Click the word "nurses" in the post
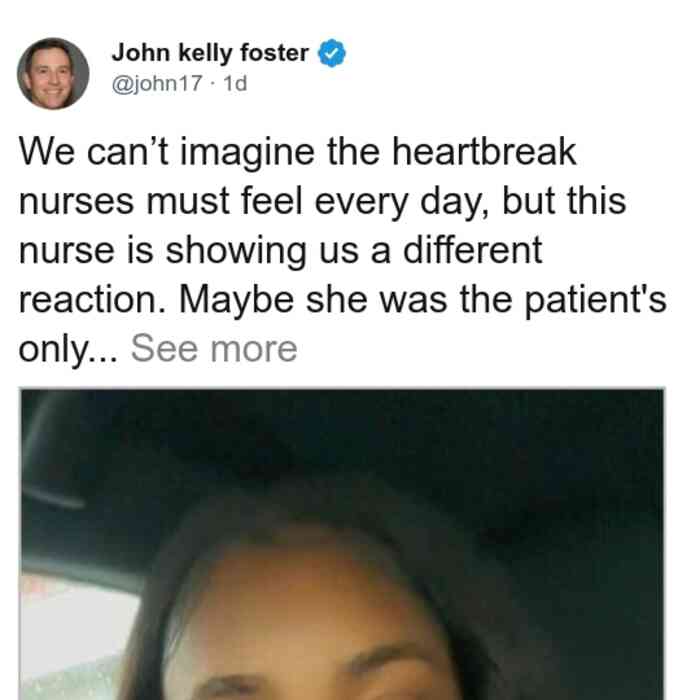The width and height of the screenshot is (700, 700). click(x=76, y=202)
